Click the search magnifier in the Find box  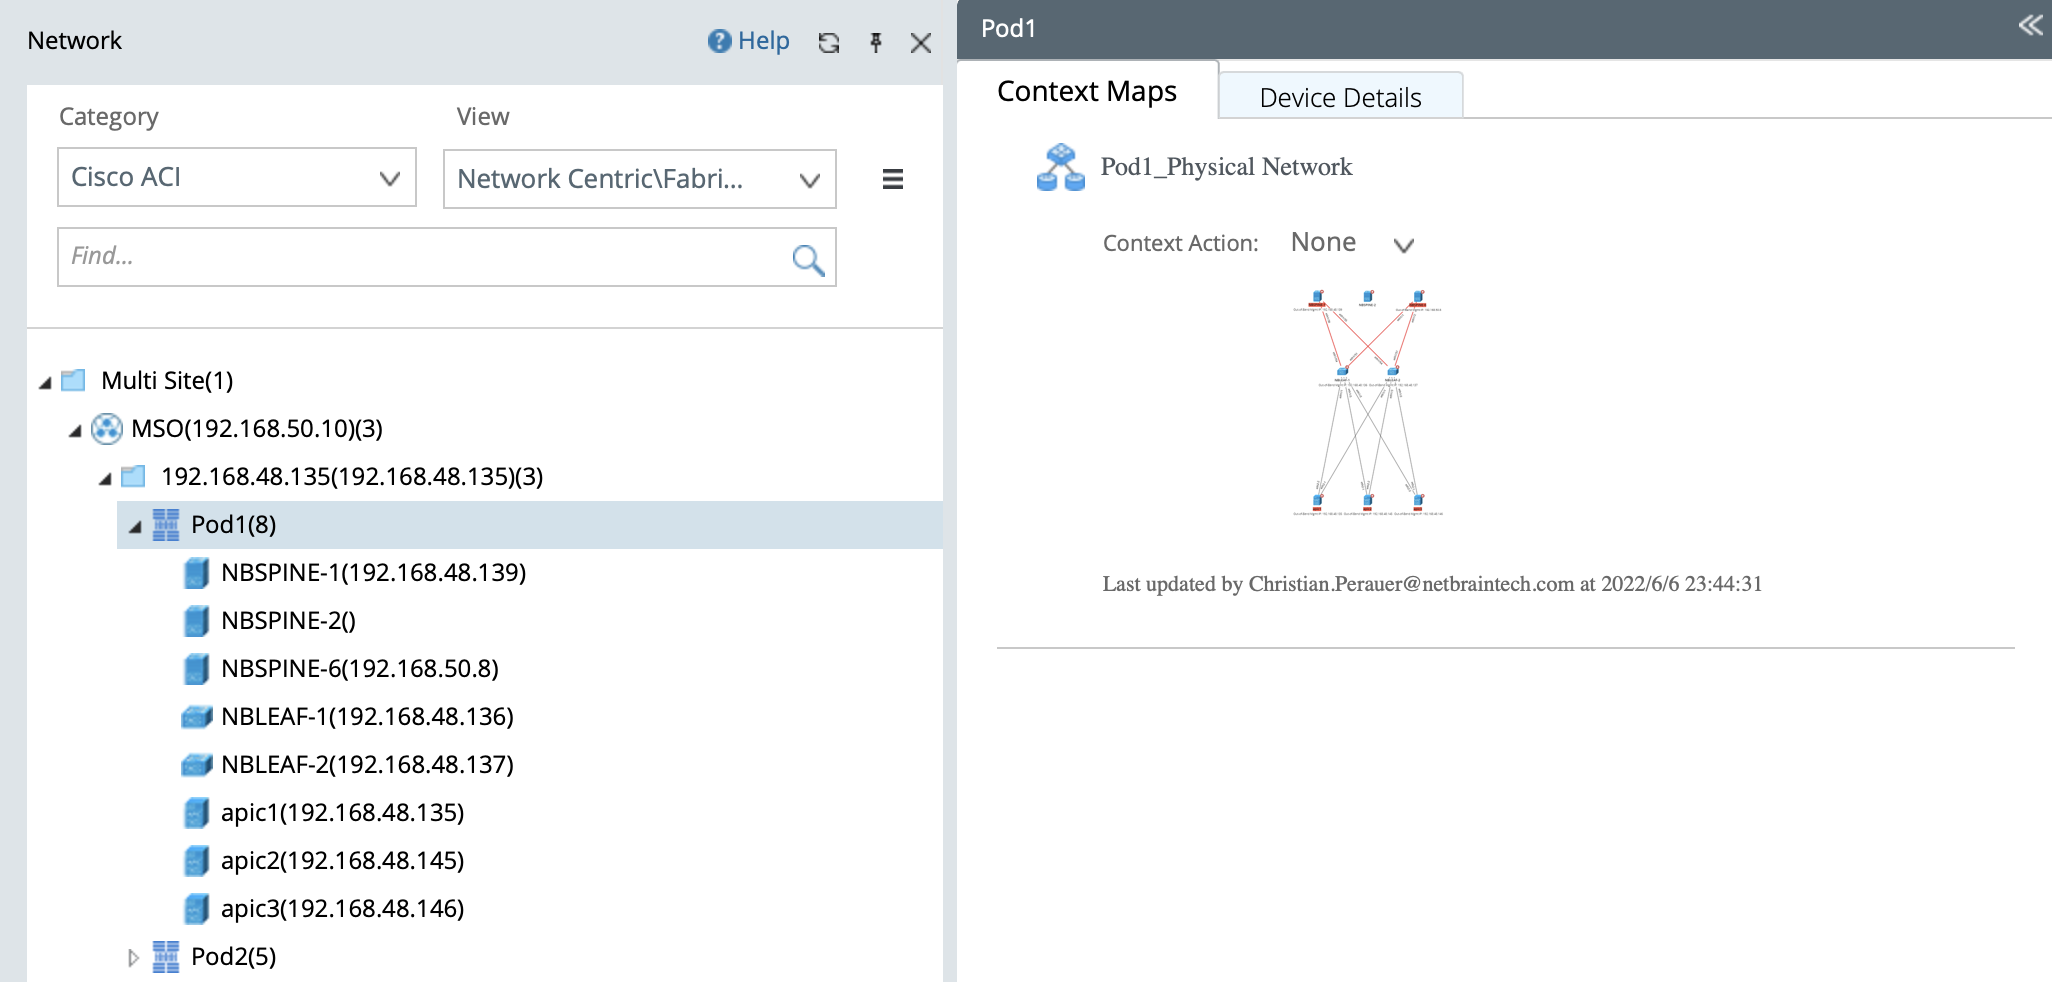(x=807, y=258)
